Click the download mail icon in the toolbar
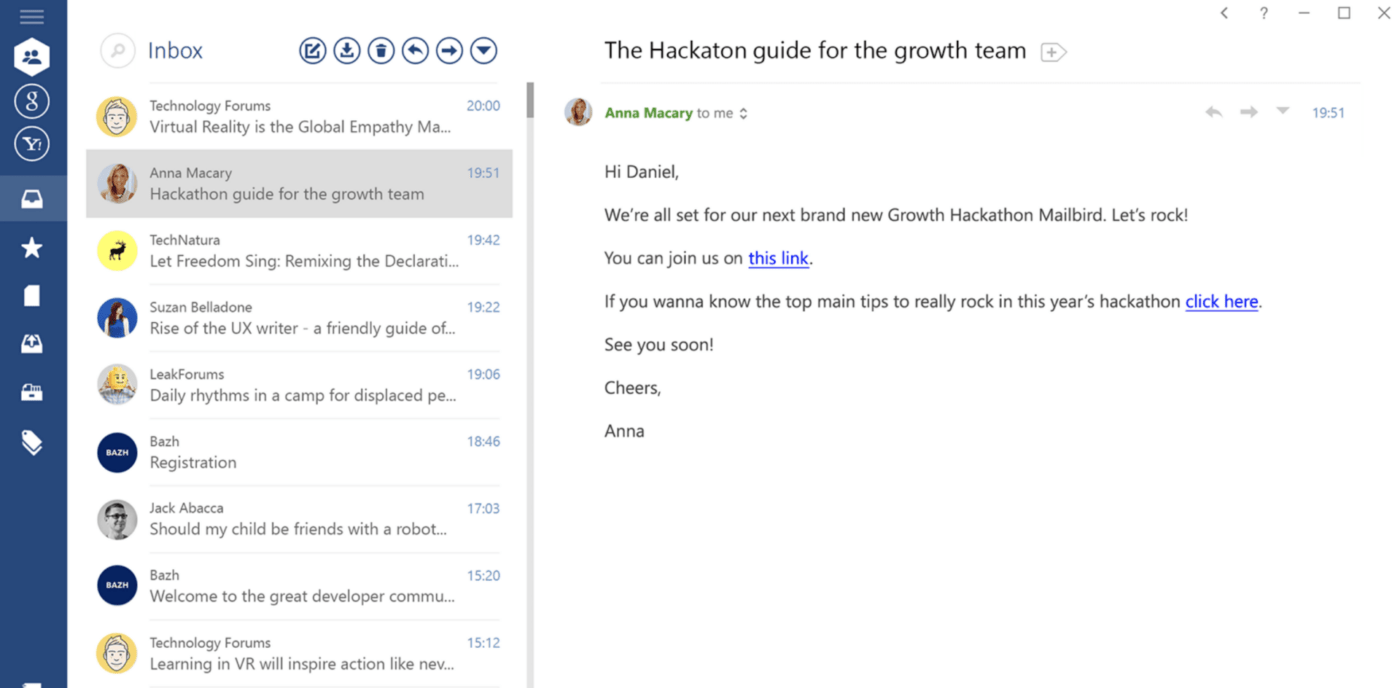The height and width of the screenshot is (688, 1400). [x=347, y=50]
